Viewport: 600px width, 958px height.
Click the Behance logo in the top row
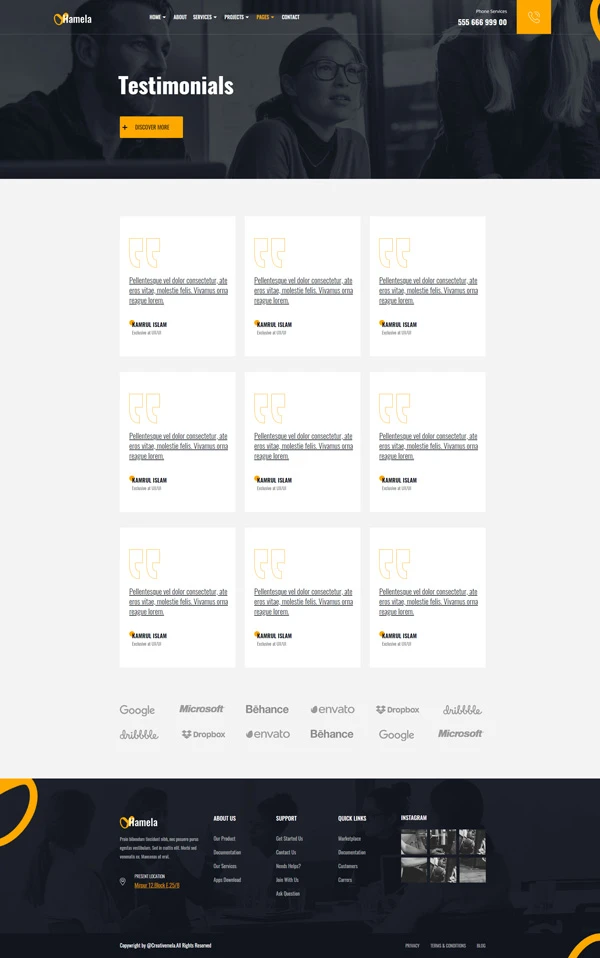(x=267, y=709)
